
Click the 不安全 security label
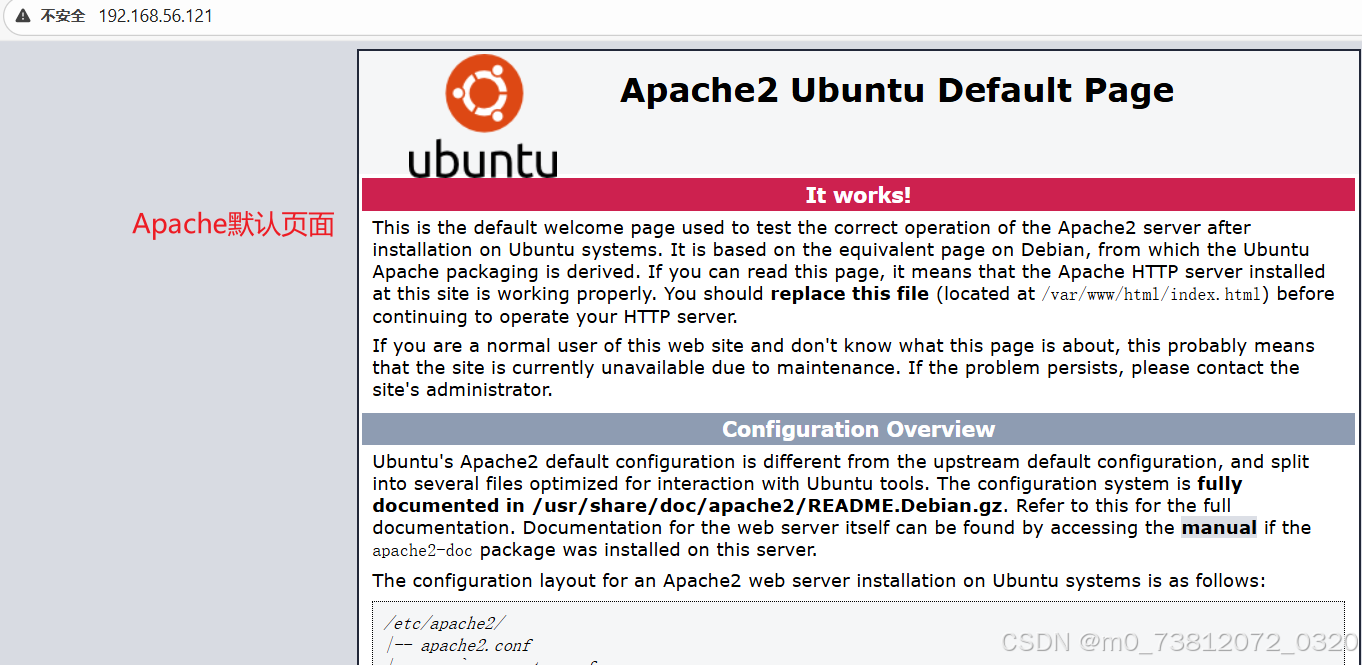click(62, 16)
